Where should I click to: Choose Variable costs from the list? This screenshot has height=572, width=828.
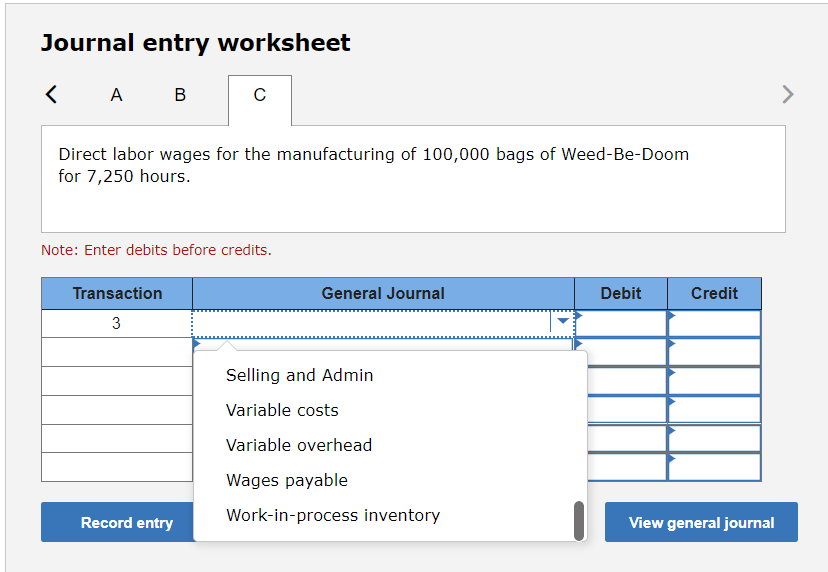tap(282, 410)
